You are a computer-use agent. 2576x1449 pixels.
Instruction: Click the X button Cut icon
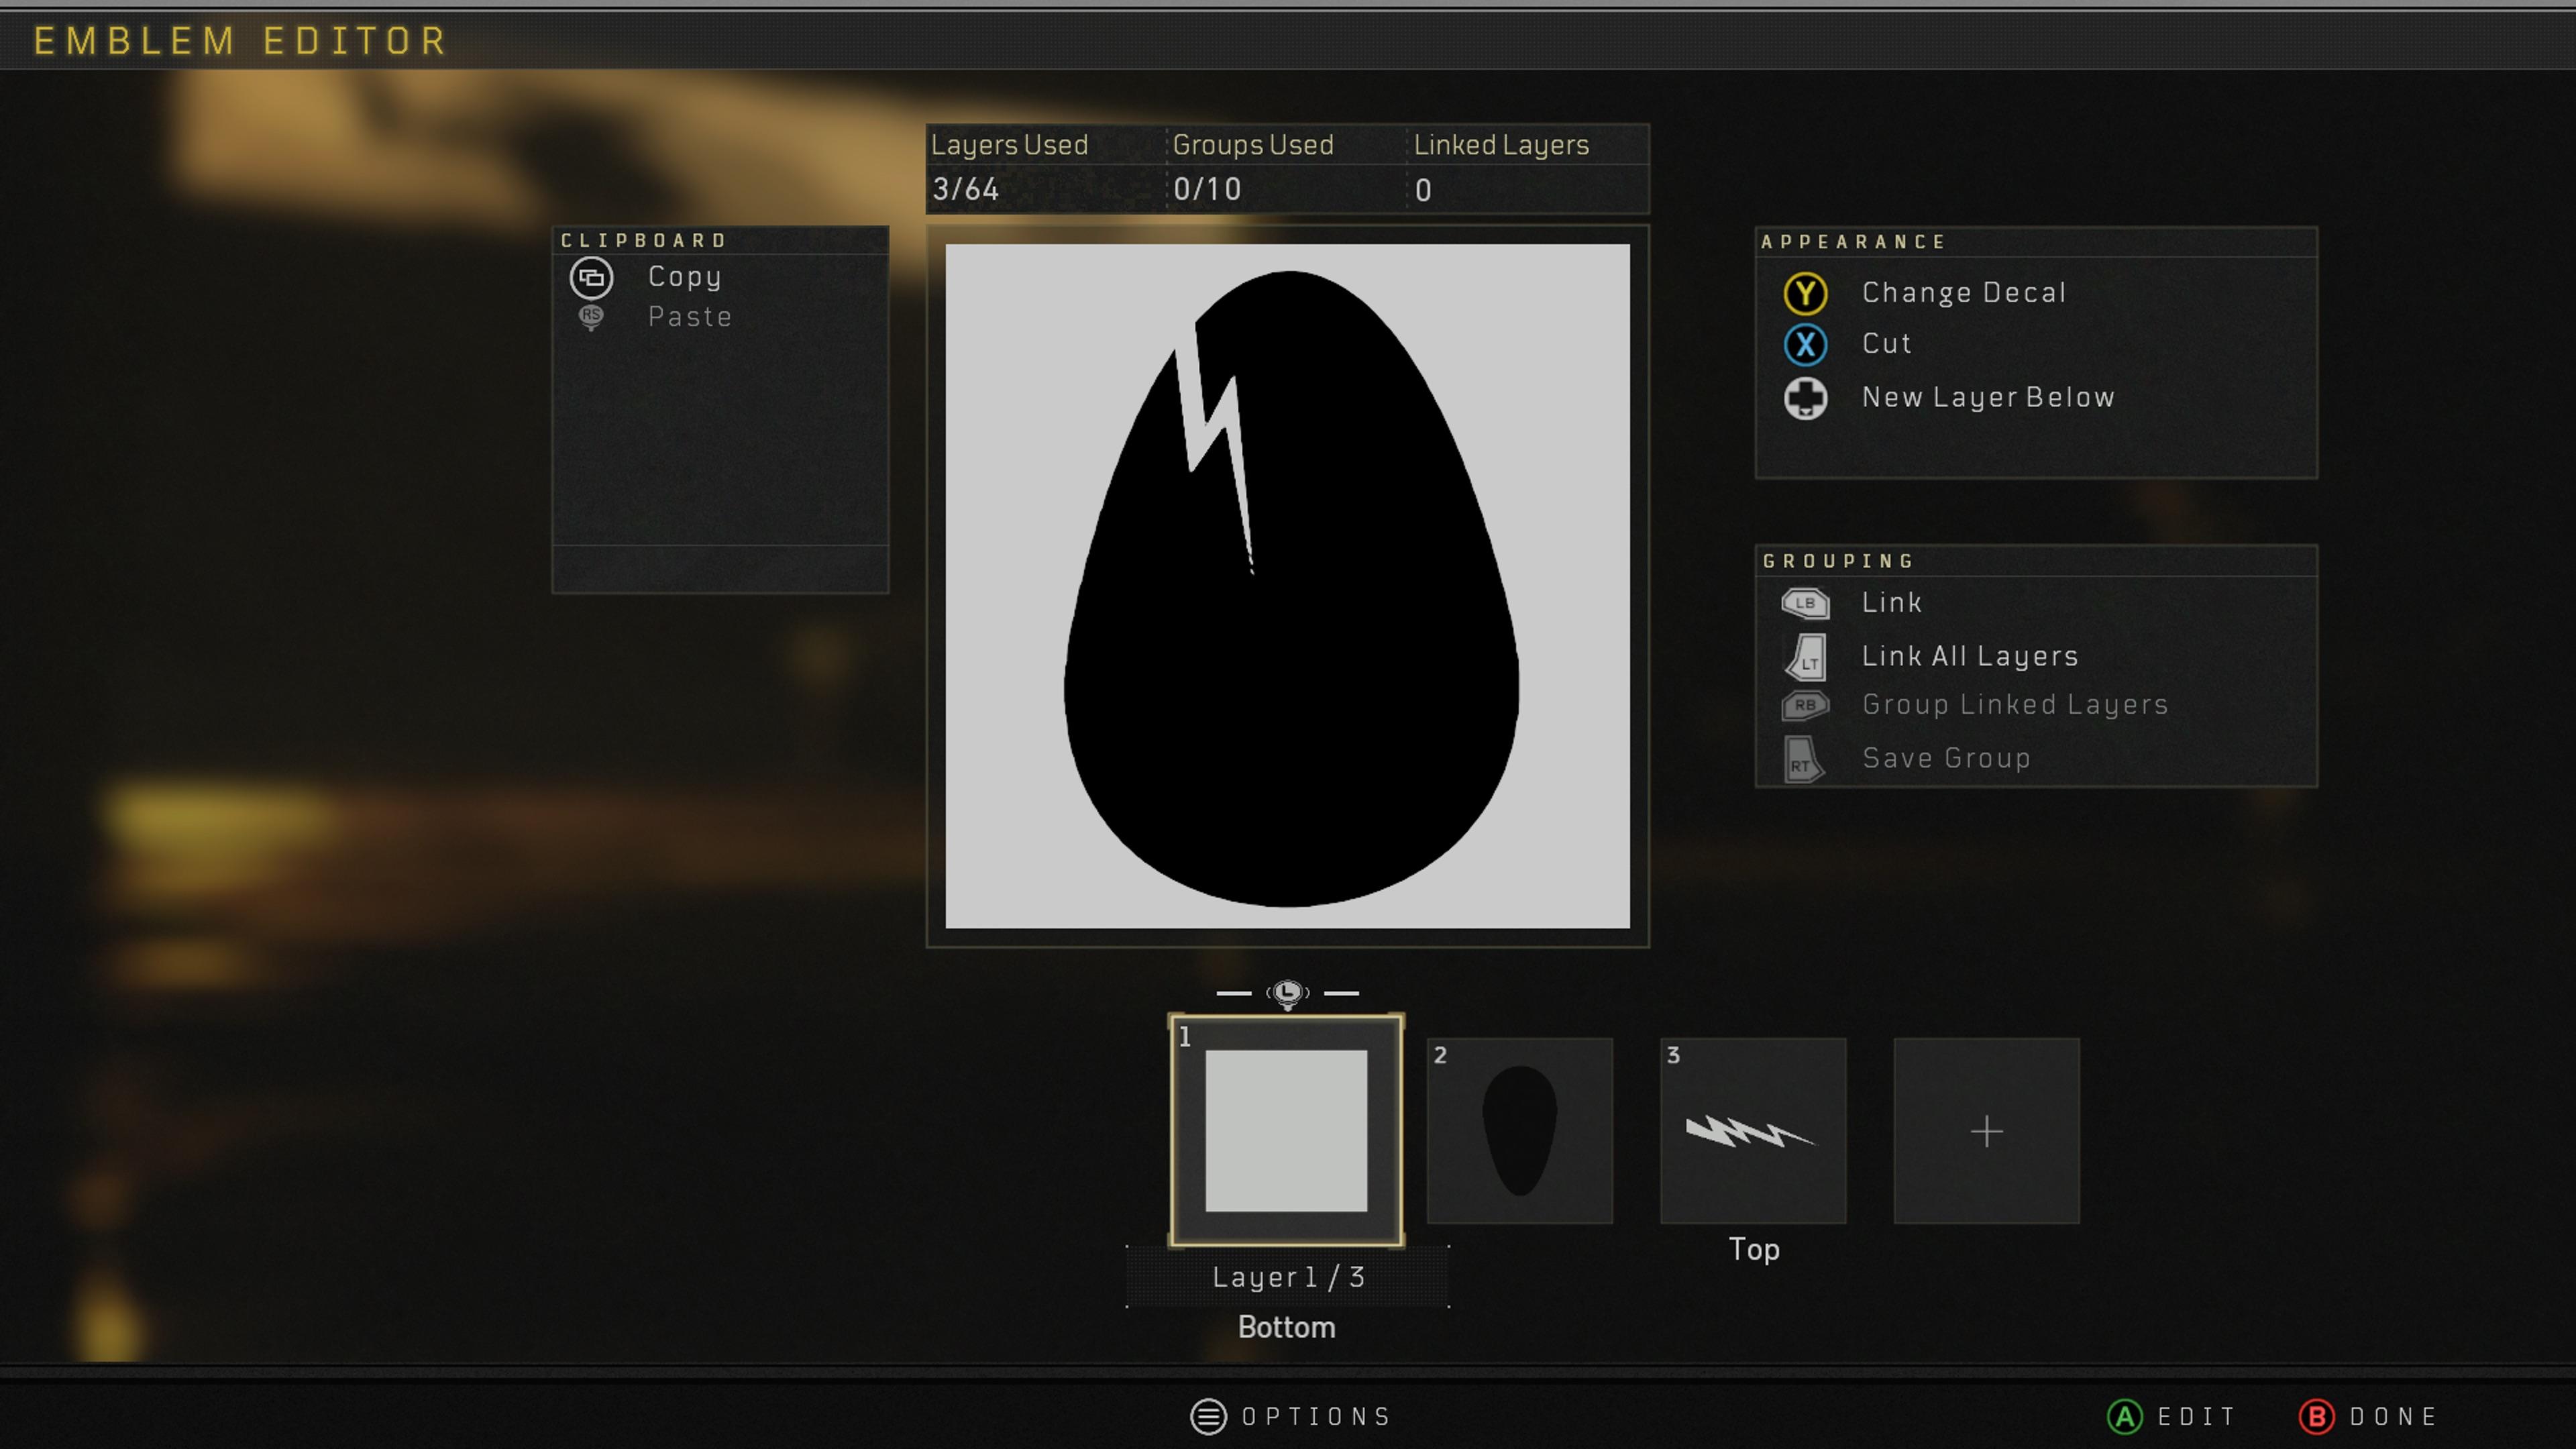pos(1805,344)
